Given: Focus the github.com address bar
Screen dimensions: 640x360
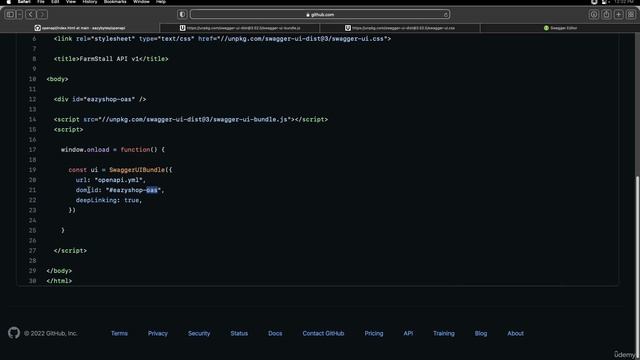Looking at the screenshot, I should (x=320, y=15).
